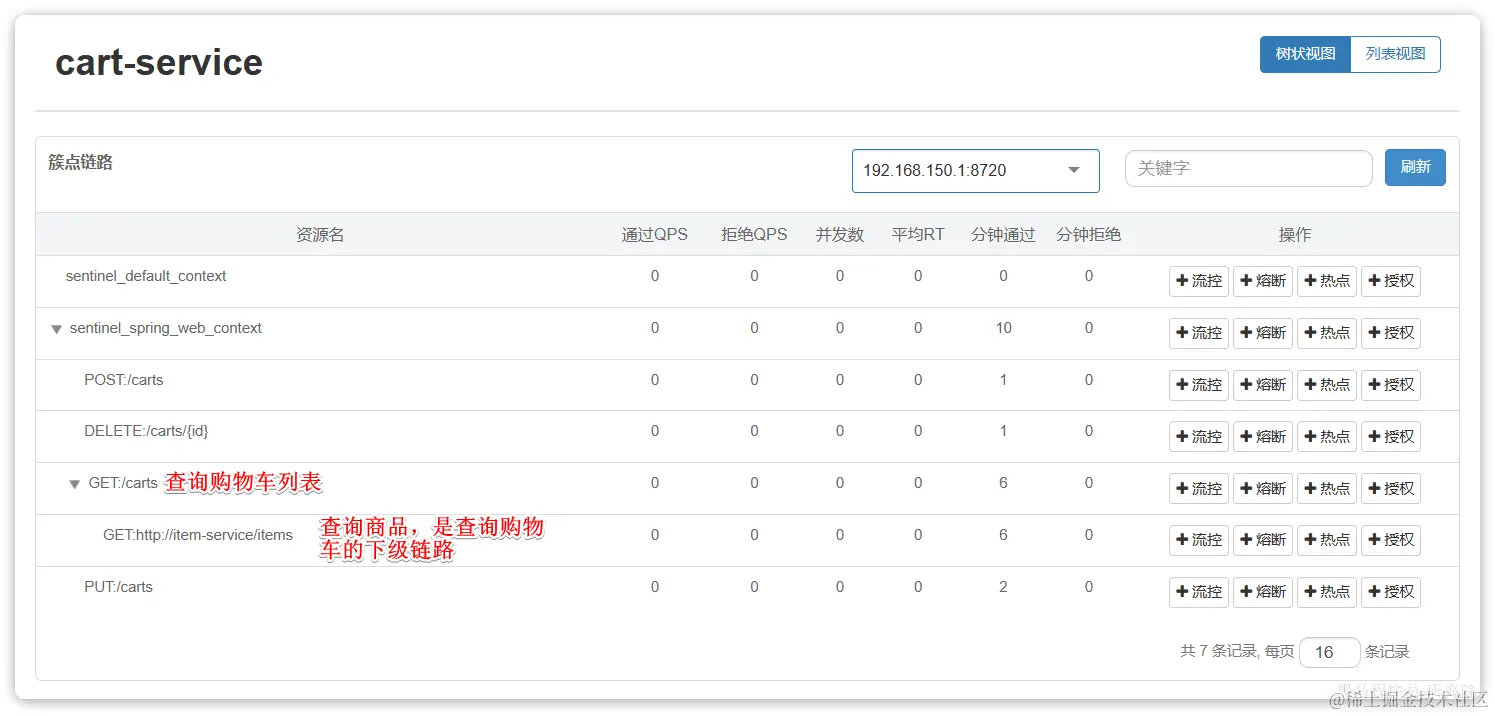This screenshot has width=1495, height=716.
Task: Select the GET:http://item-service/items resource name
Action: coord(198,535)
